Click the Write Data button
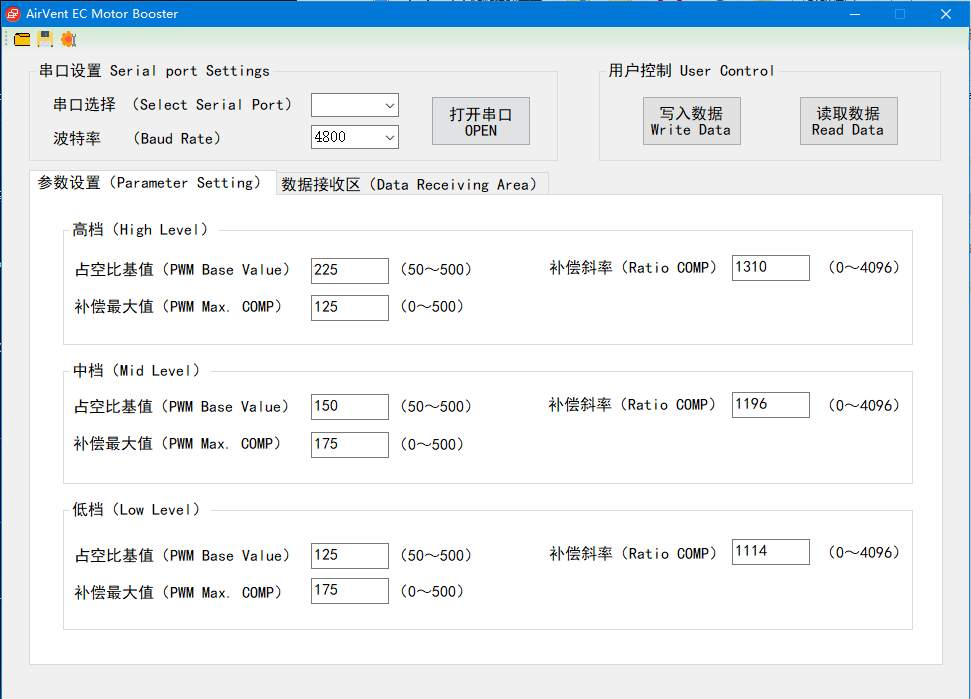Viewport: 971px width, 699px height. click(691, 121)
